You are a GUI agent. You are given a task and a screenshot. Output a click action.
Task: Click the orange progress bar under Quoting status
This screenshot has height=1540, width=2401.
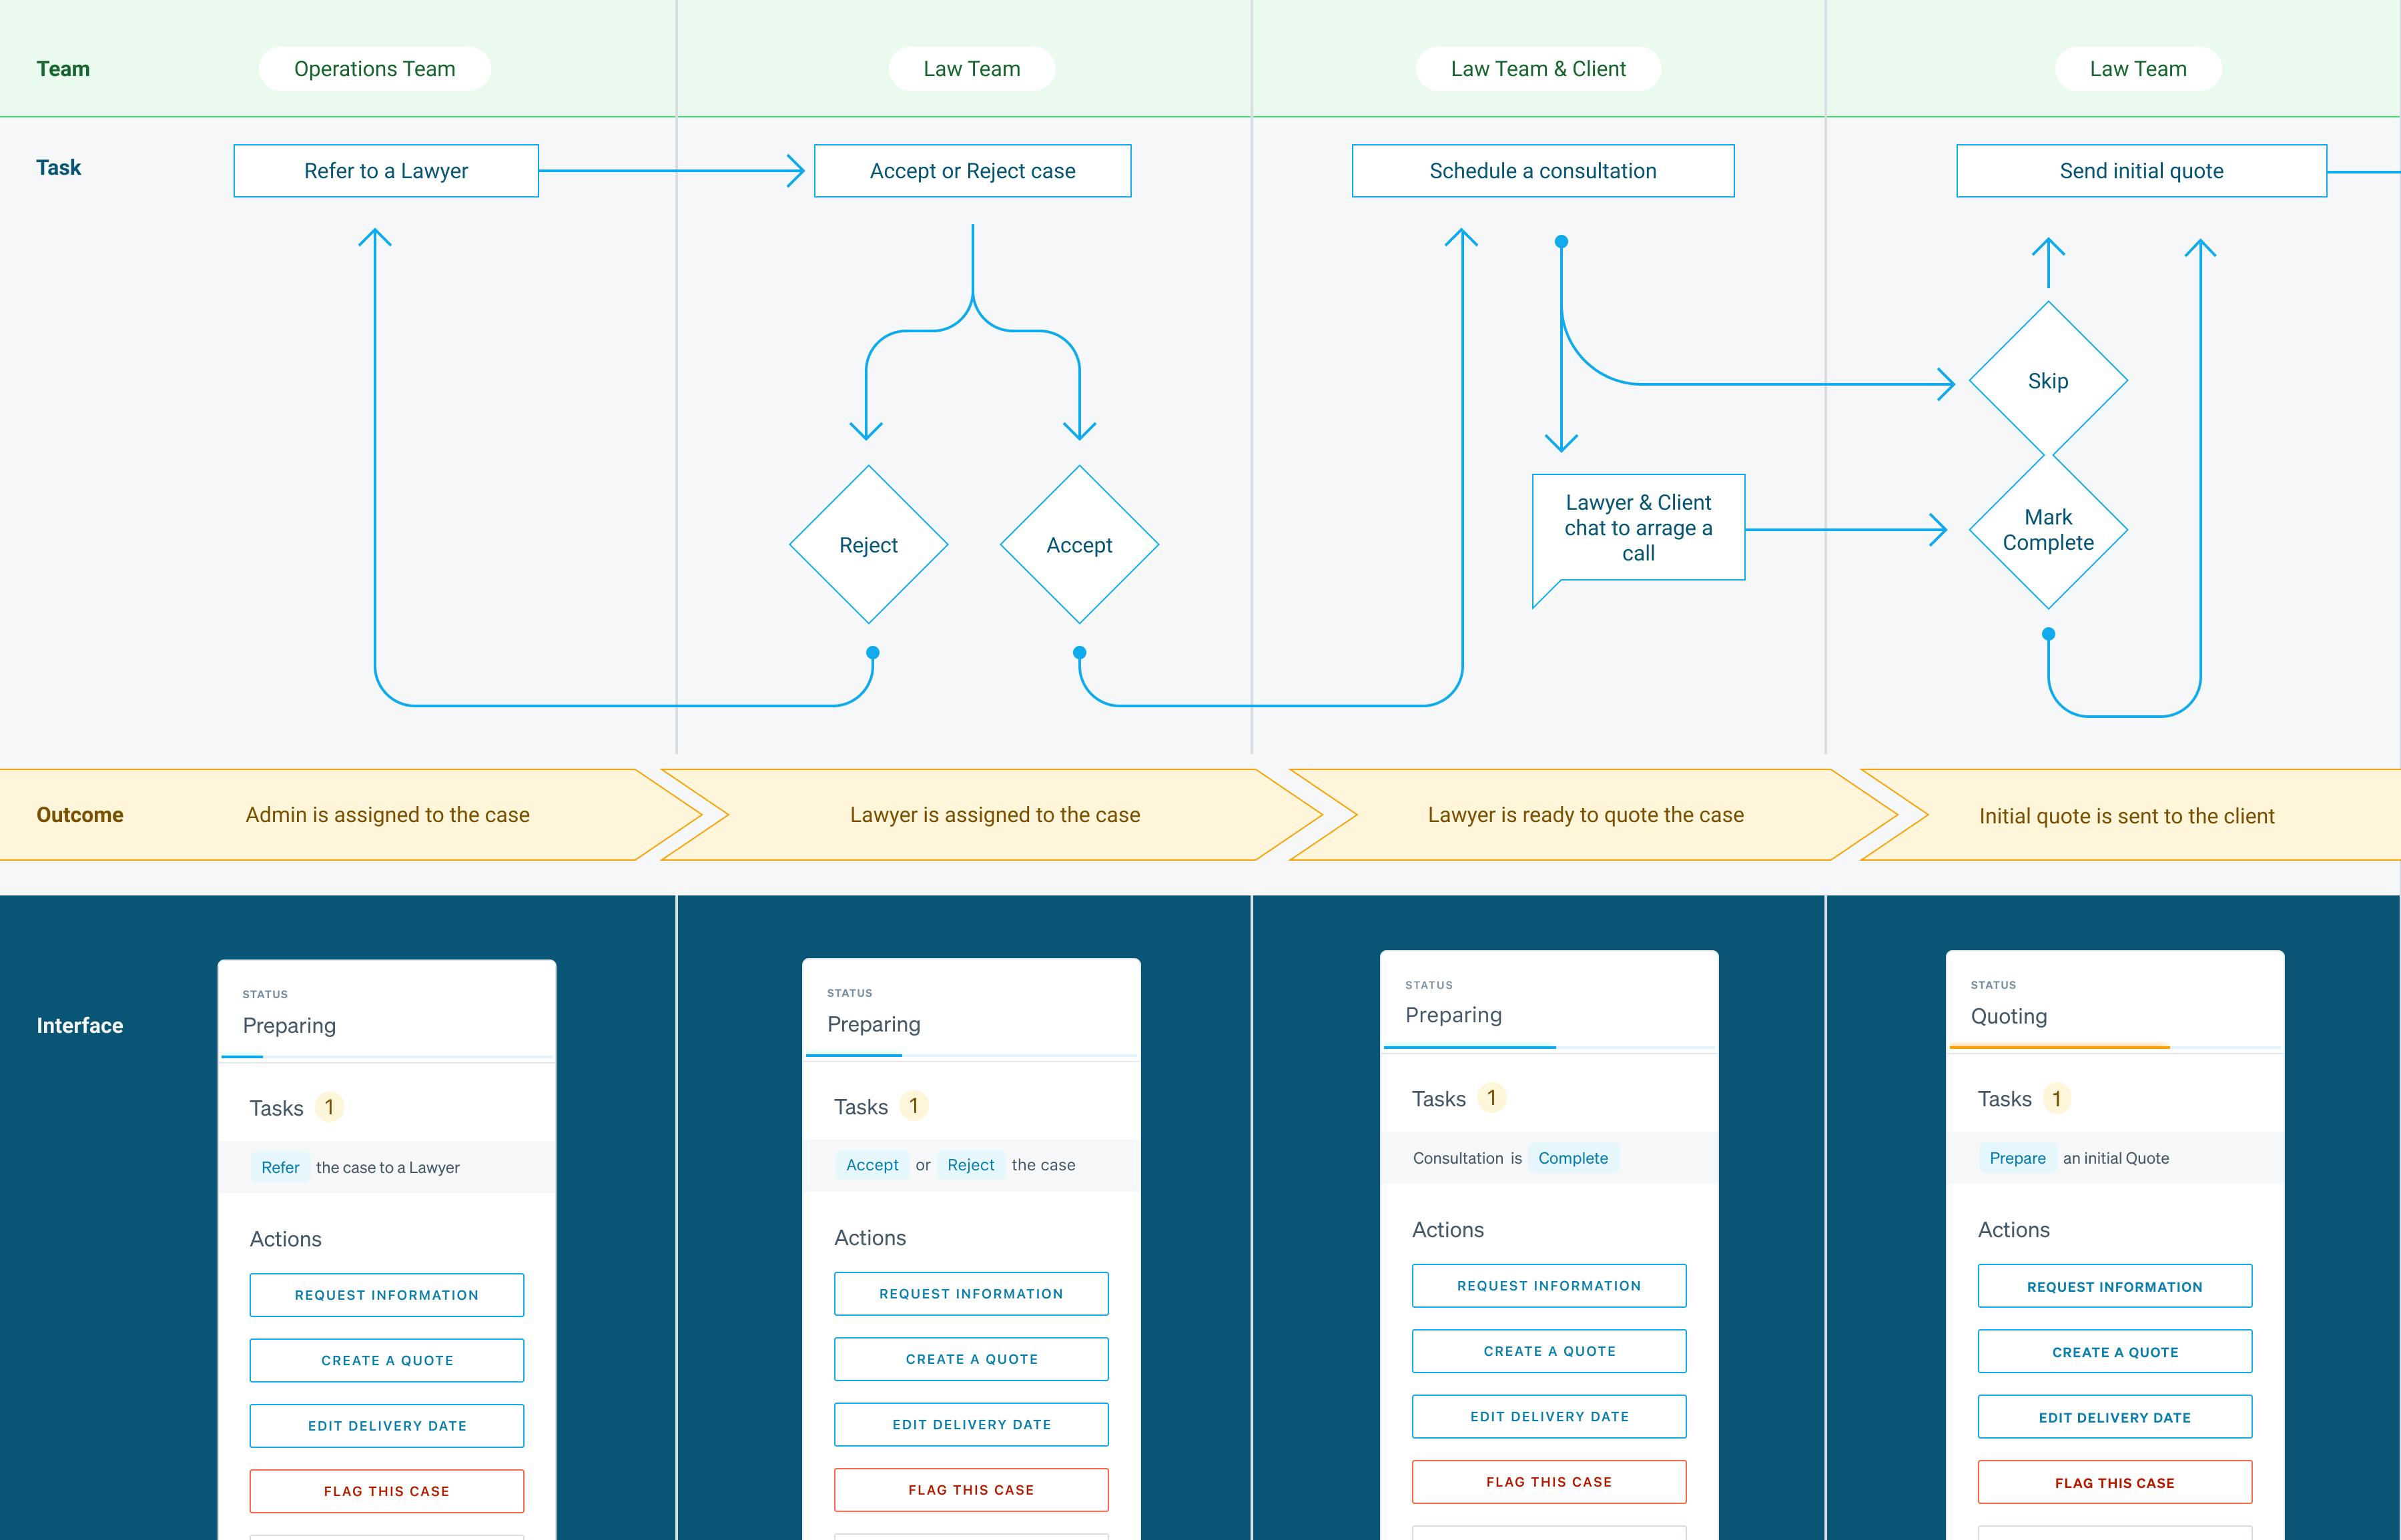tap(2059, 1047)
